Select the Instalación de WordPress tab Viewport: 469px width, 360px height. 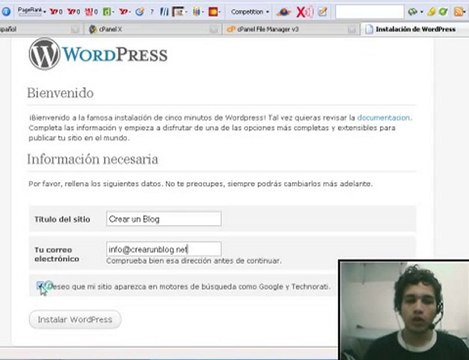(x=415, y=29)
